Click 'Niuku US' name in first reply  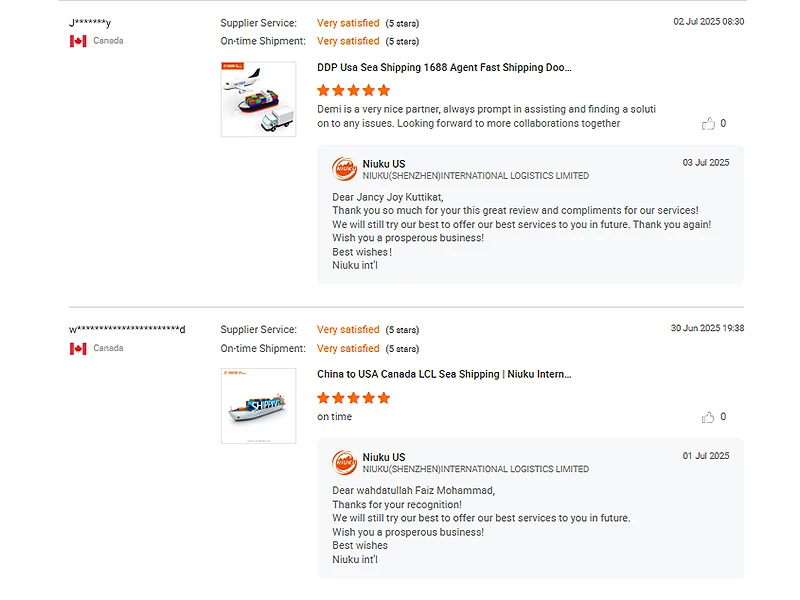point(384,163)
